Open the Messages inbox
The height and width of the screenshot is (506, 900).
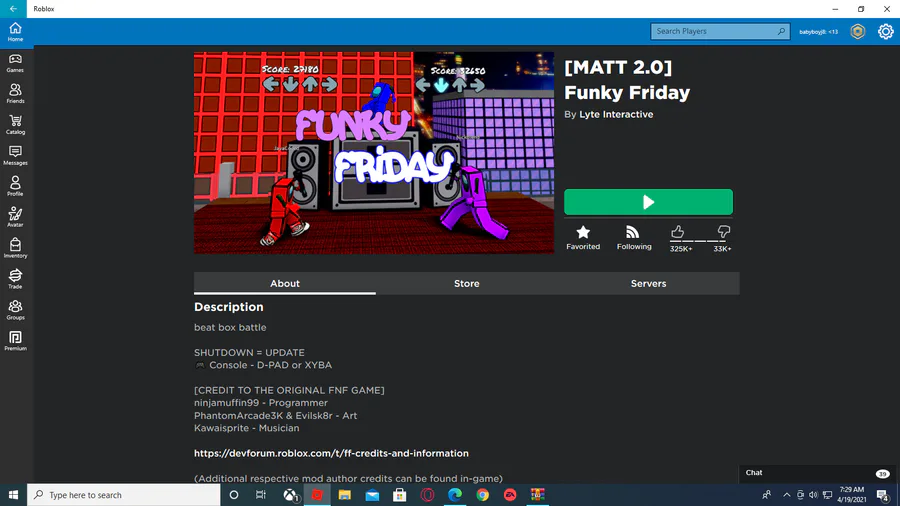15,155
